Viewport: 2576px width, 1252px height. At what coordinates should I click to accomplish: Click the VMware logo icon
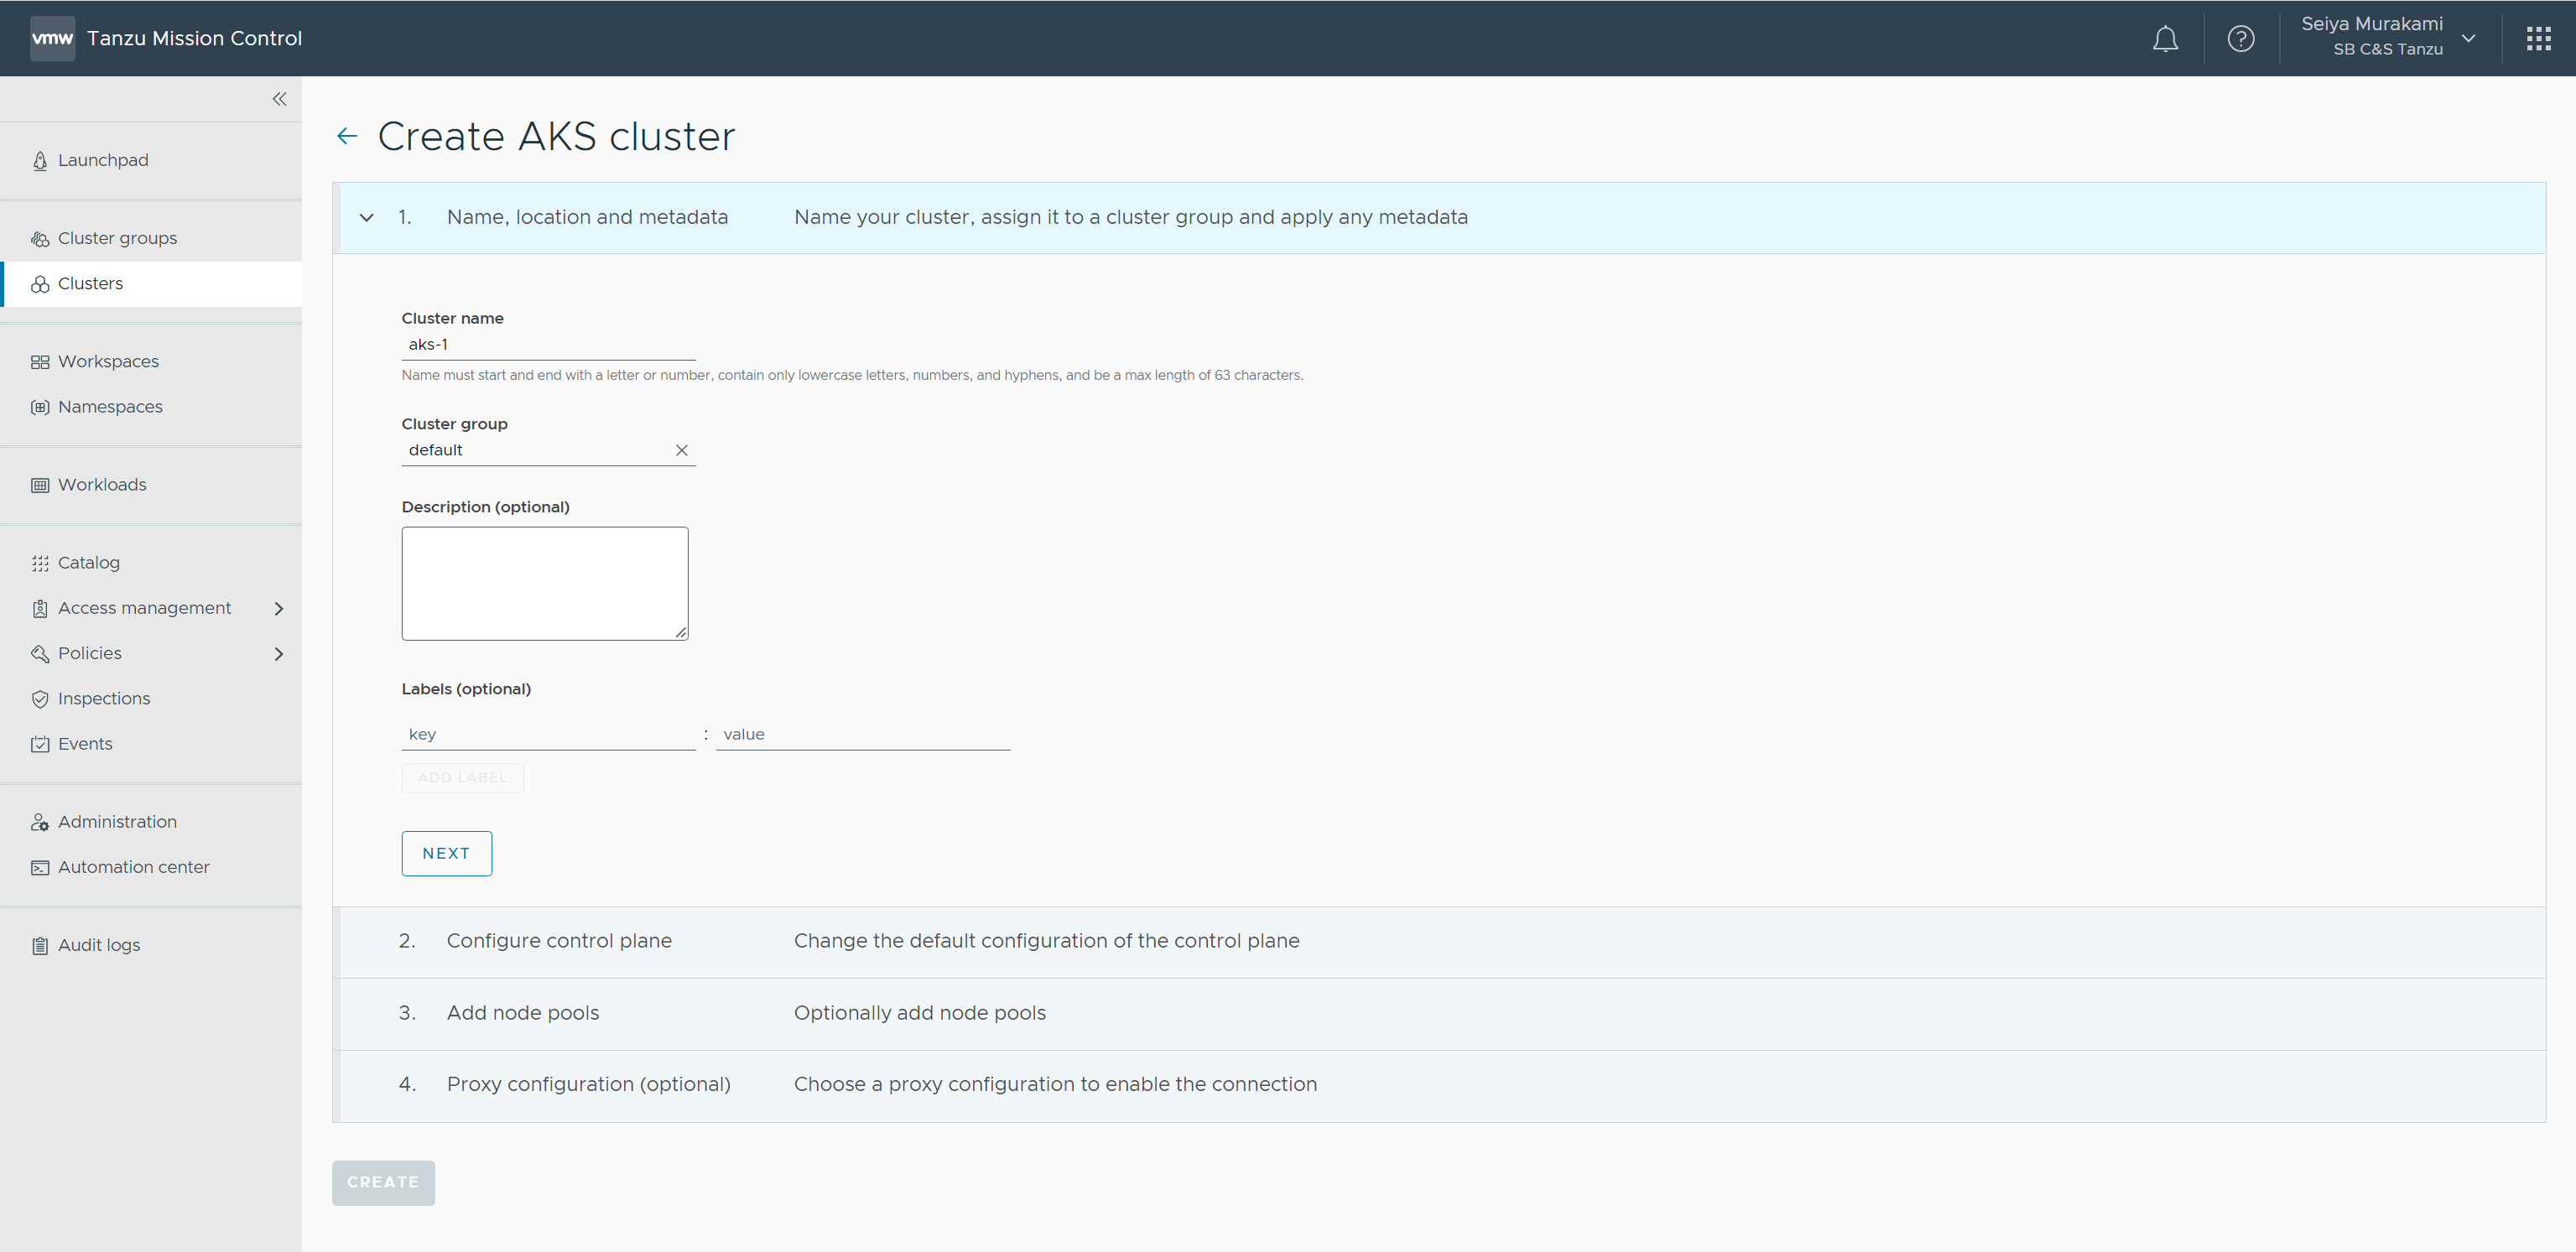pyautogui.click(x=52, y=39)
